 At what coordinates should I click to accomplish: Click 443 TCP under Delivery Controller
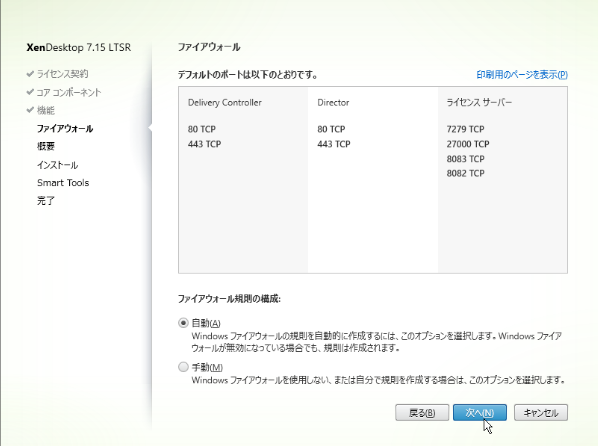tap(204, 144)
